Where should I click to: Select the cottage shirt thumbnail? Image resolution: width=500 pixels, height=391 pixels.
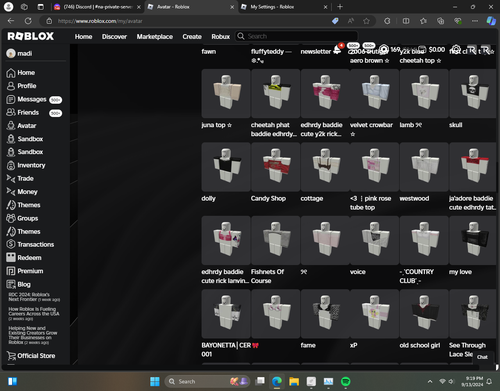click(x=325, y=167)
